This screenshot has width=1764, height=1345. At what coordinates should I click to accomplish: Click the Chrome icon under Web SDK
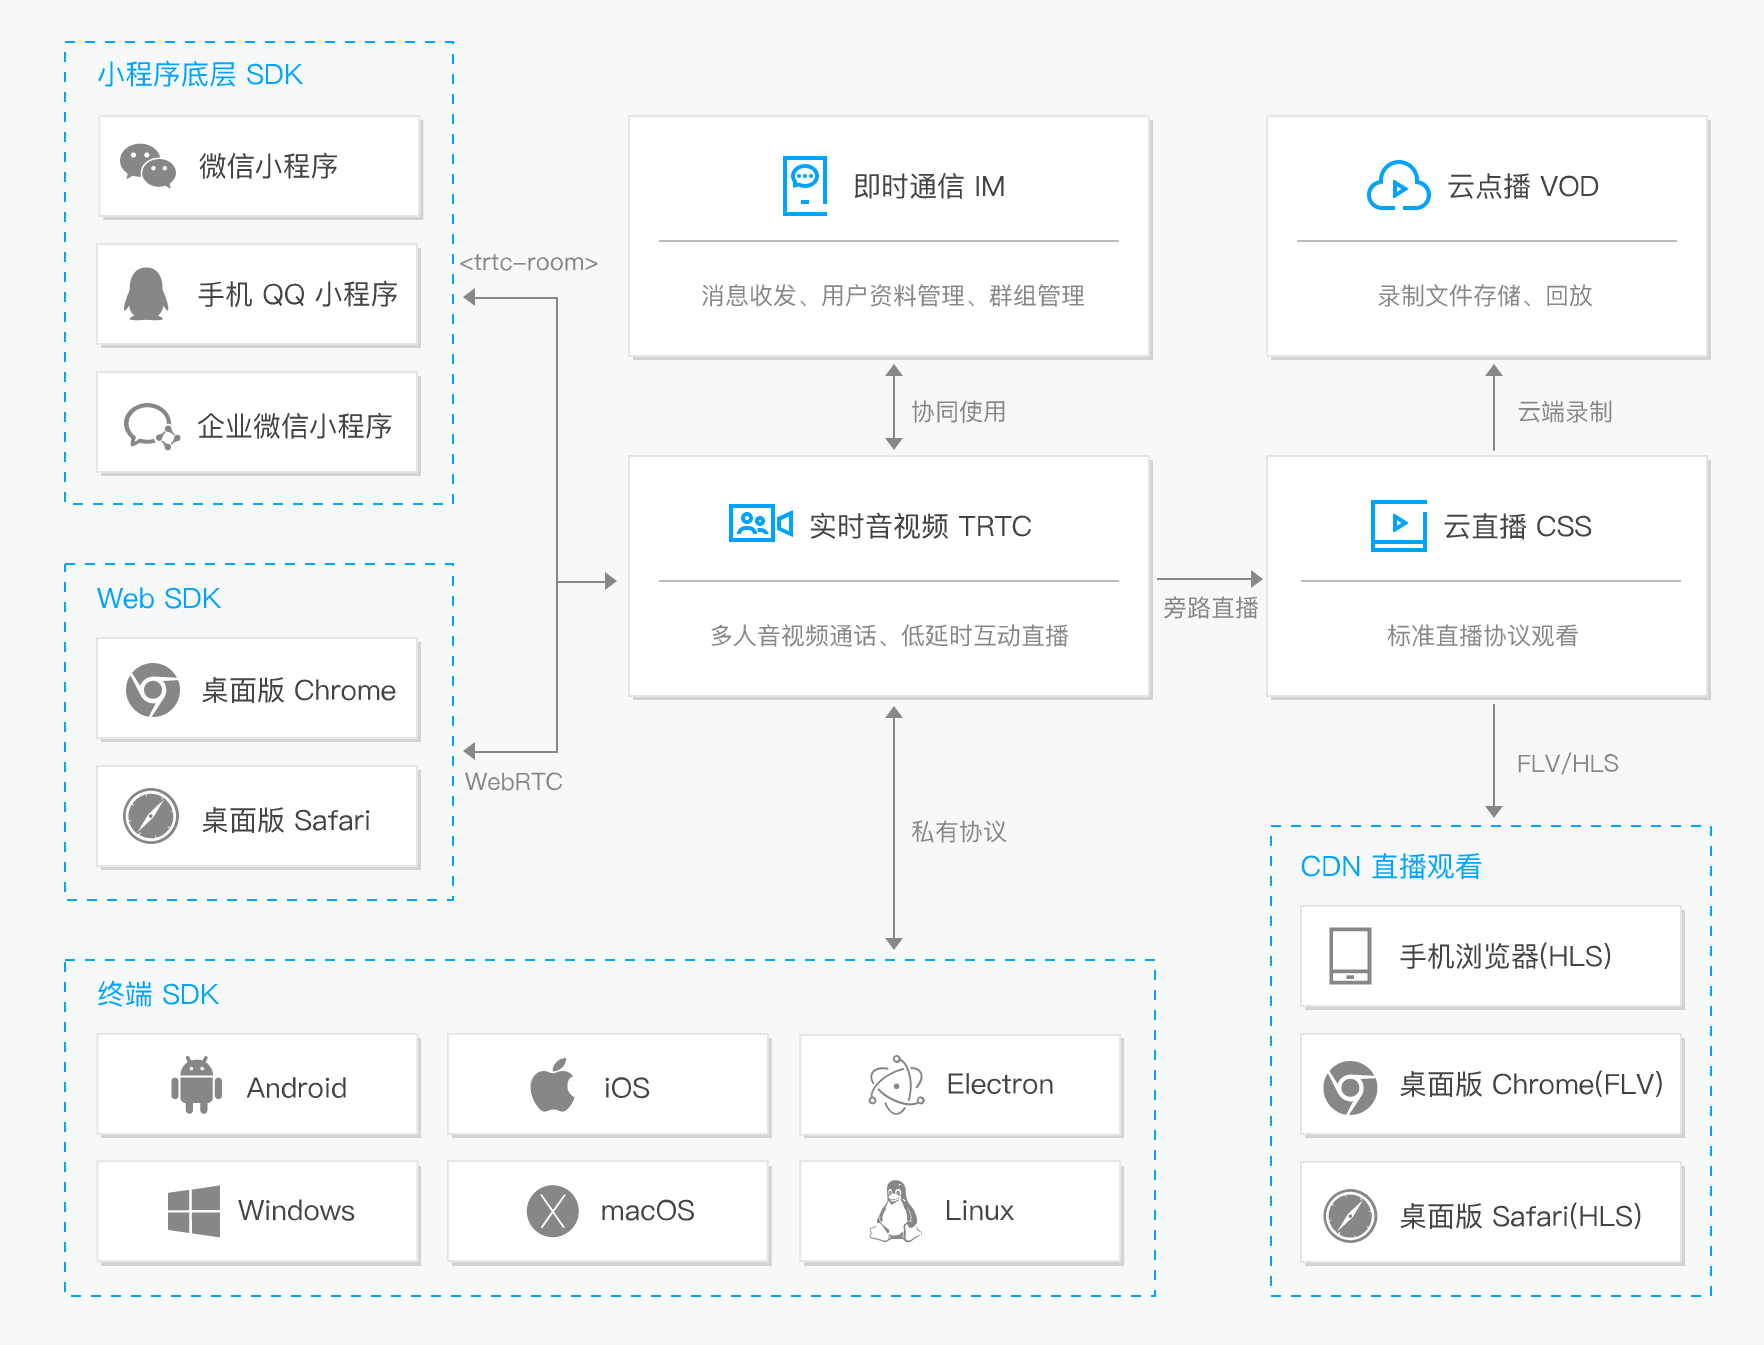152,690
